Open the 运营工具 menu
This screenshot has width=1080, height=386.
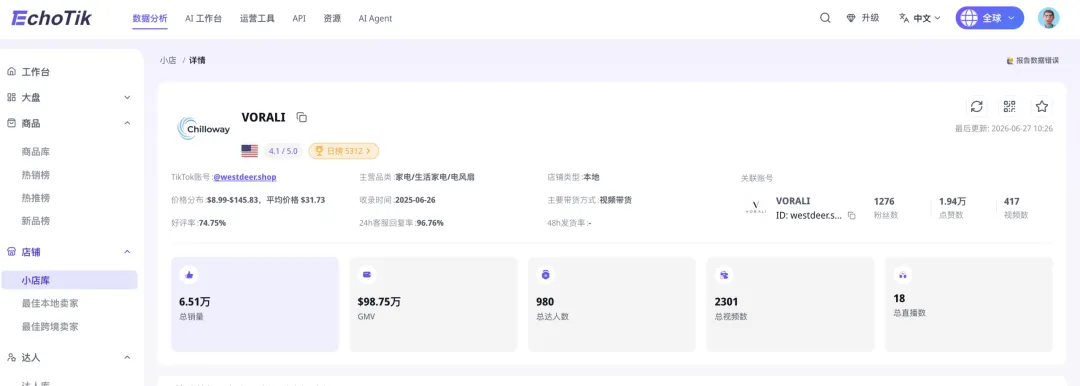pyautogui.click(x=257, y=19)
